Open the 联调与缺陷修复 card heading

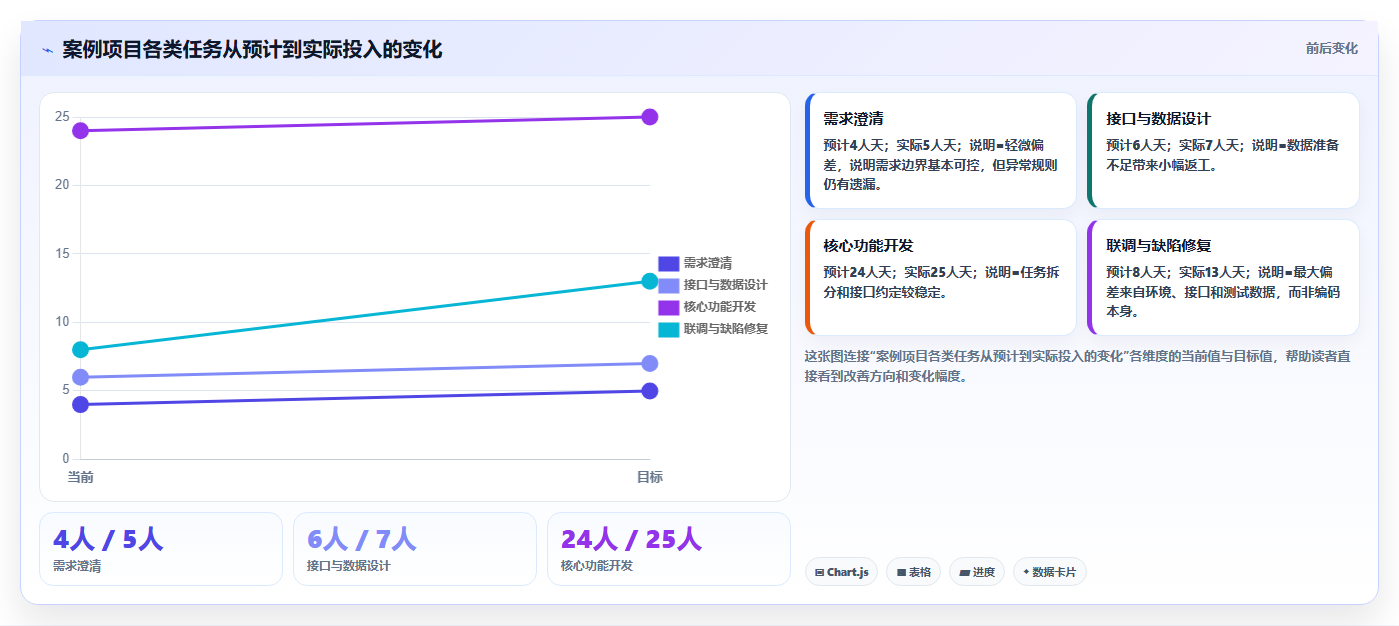point(1158,245)
